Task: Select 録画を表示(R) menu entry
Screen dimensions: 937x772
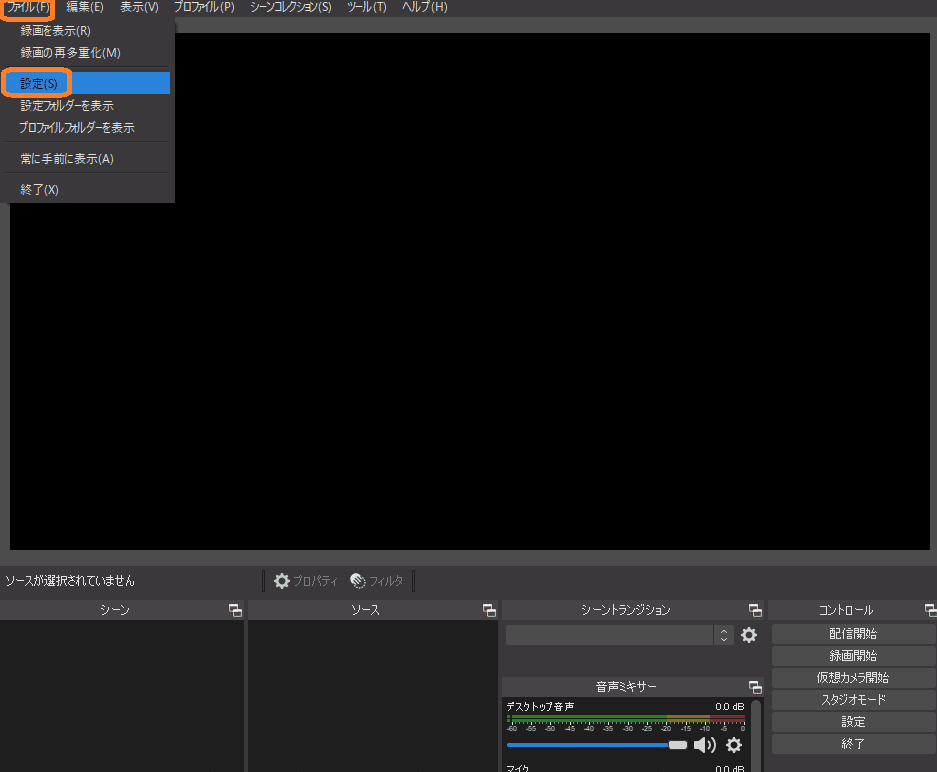Action: coord(87,30)
